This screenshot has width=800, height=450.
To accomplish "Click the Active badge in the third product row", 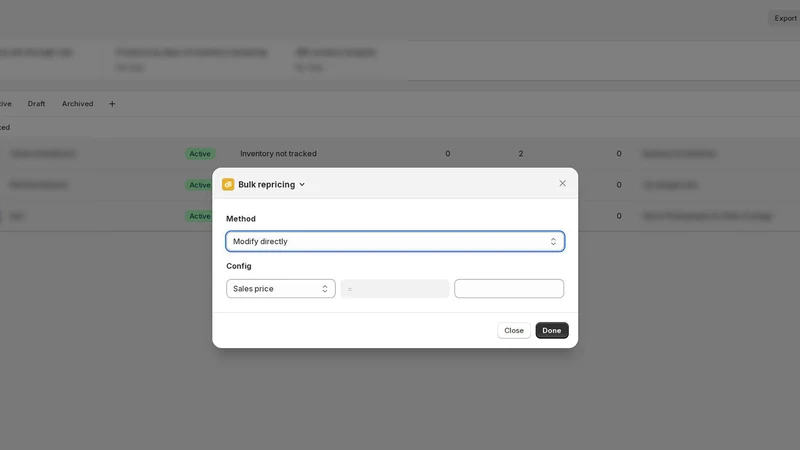I will click(198, 216).
